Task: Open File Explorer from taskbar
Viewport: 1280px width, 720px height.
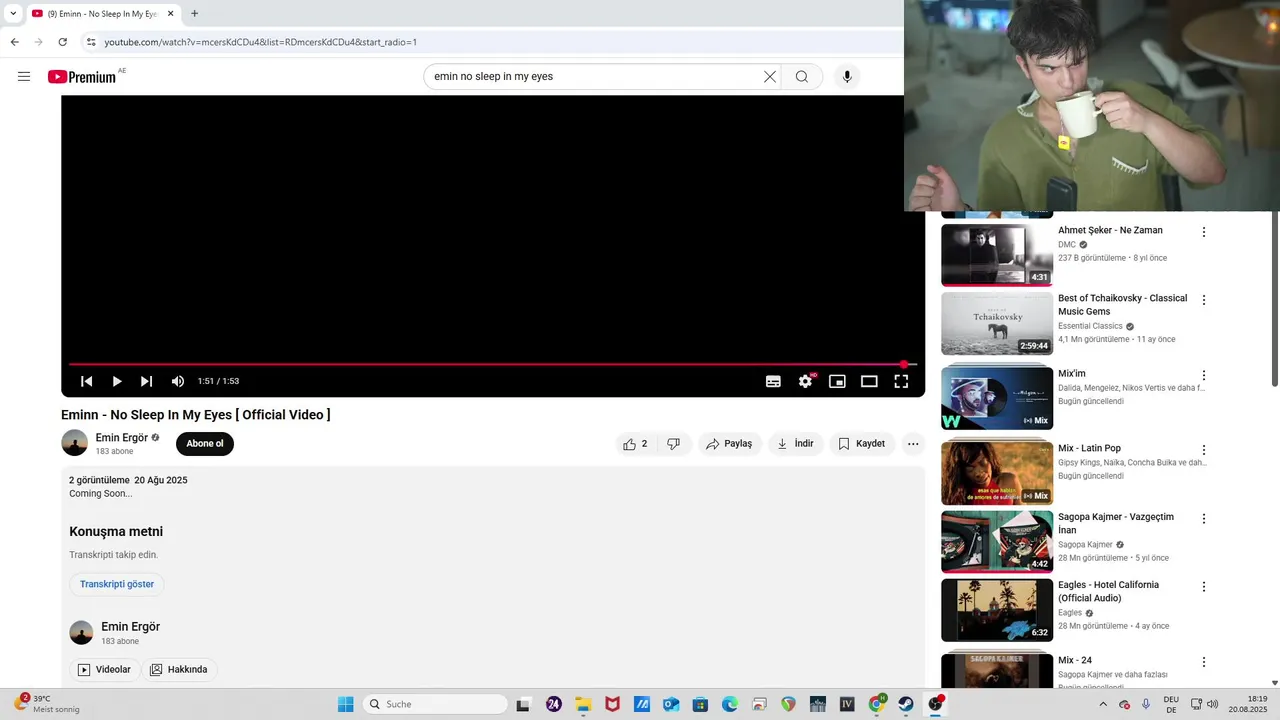Action: [x=583, y=704]
